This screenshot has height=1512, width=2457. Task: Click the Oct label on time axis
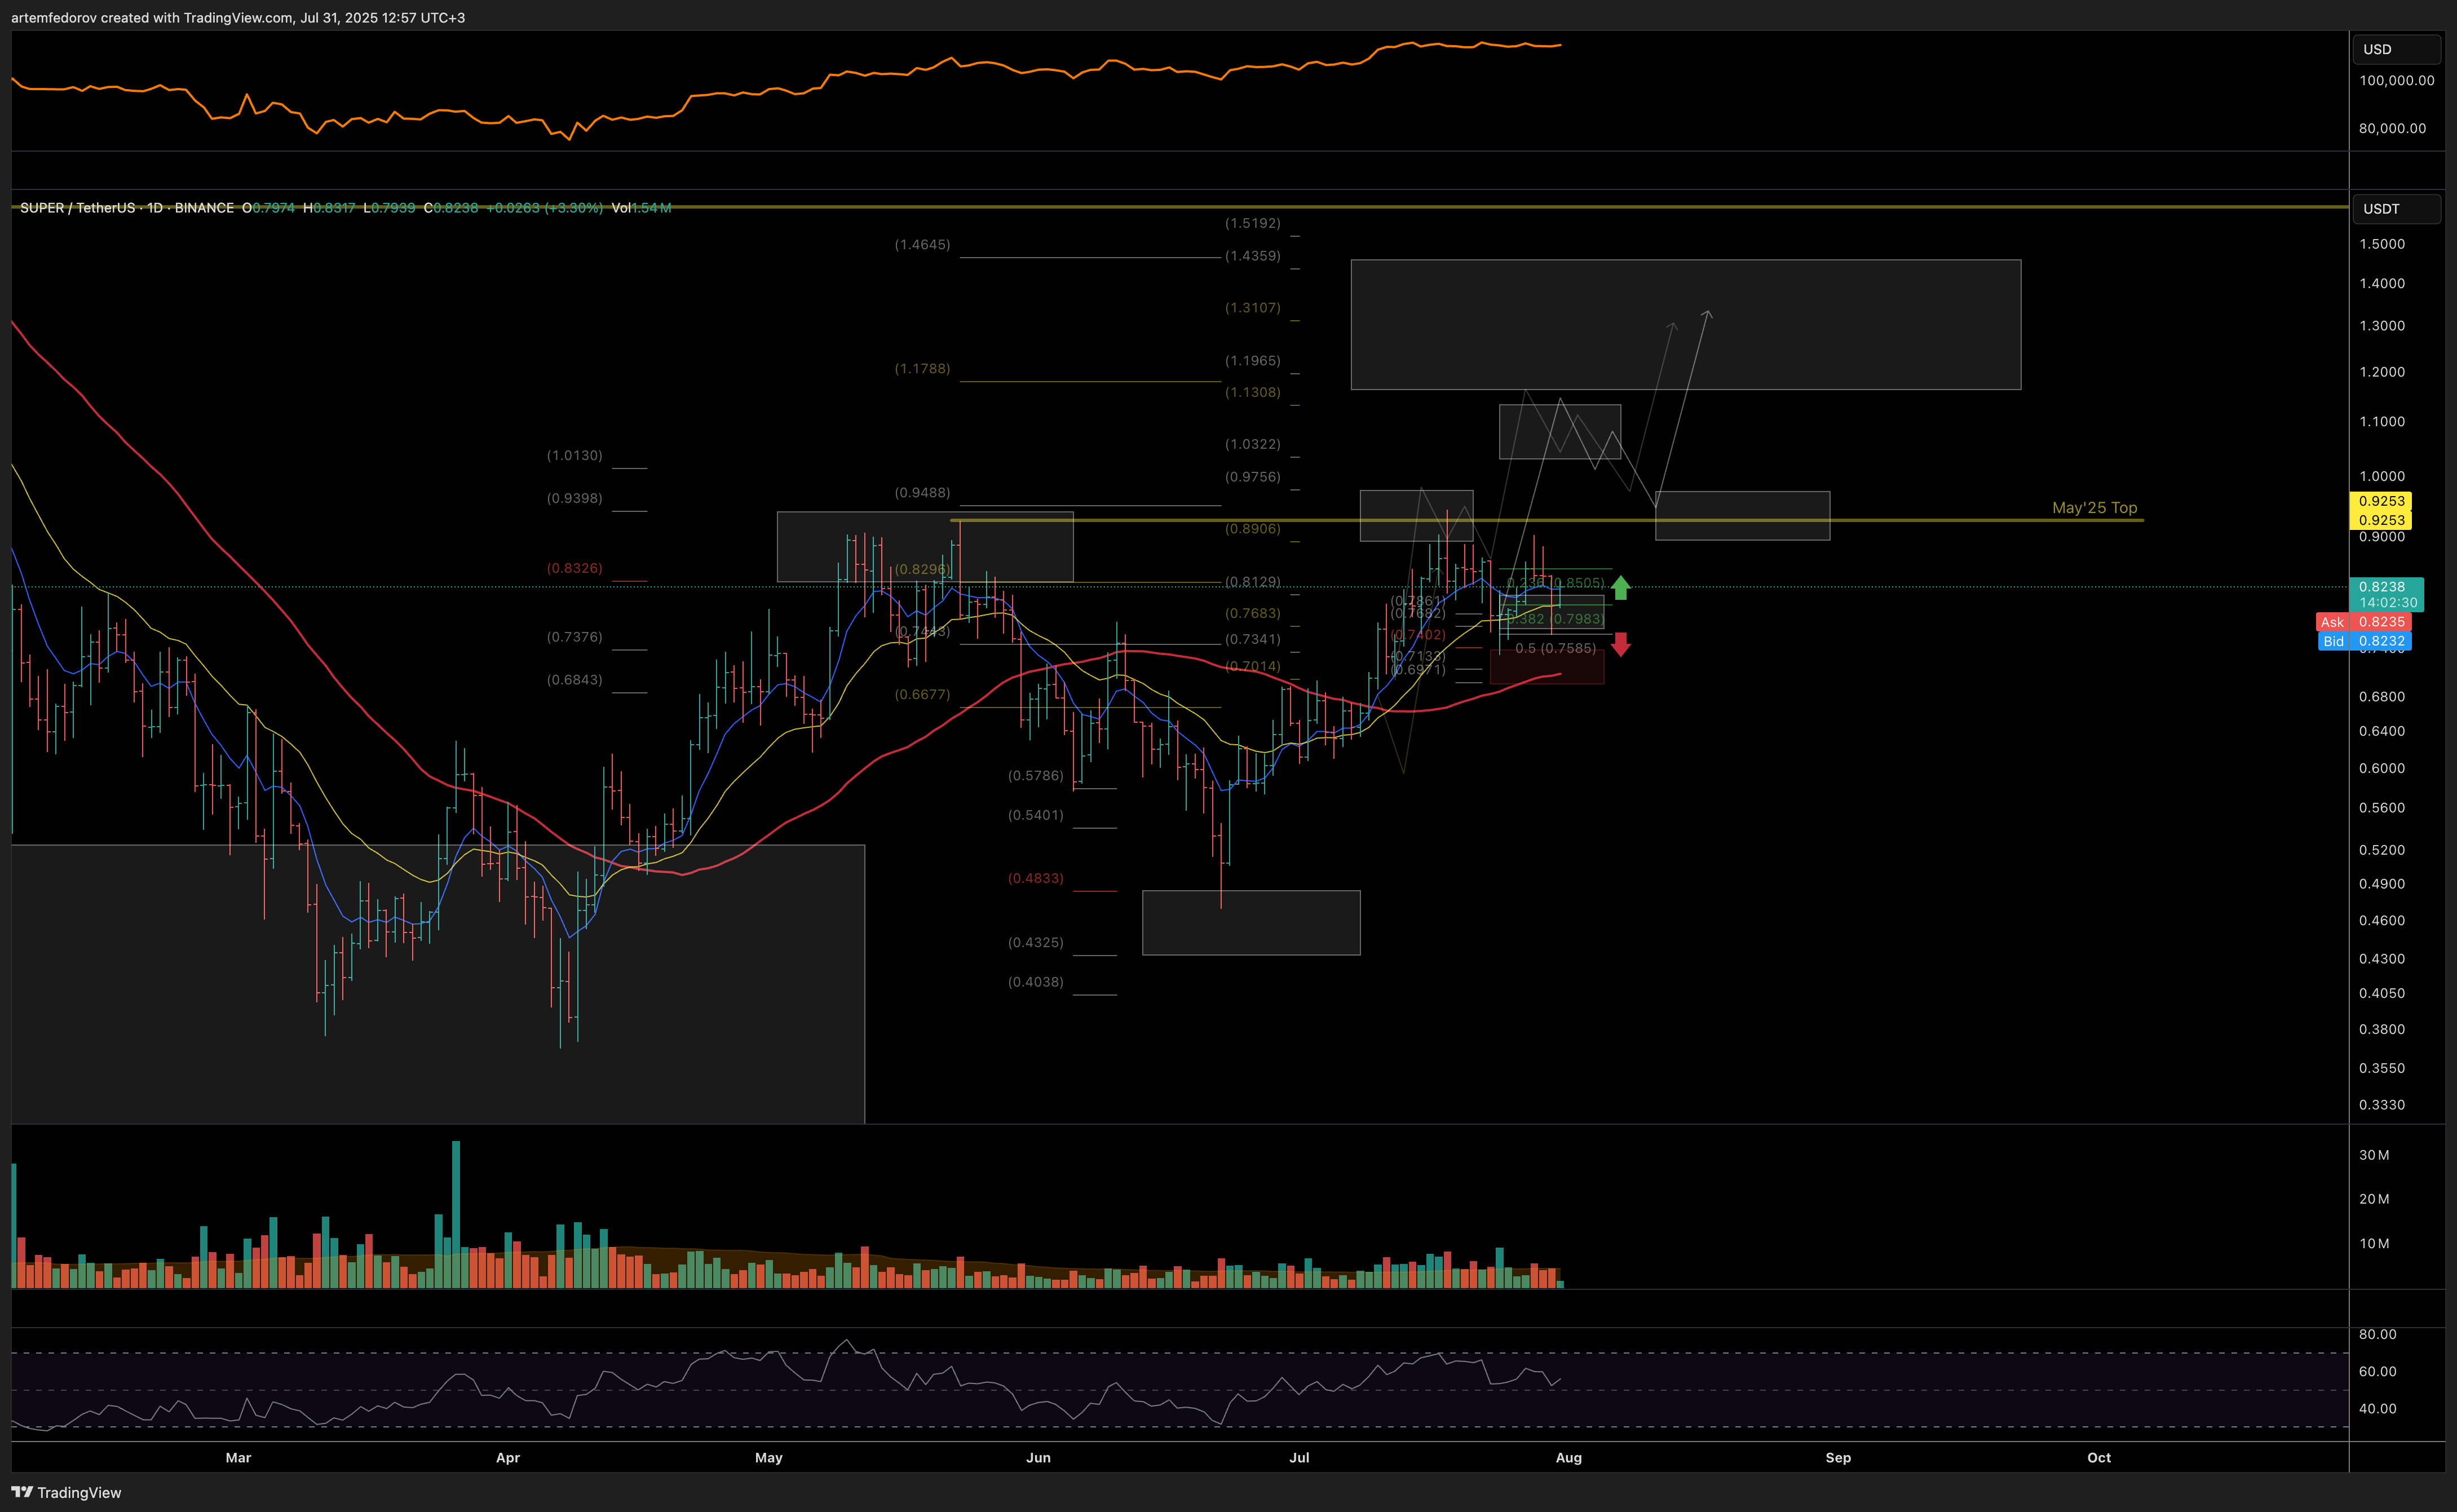click(2099, 1458)
